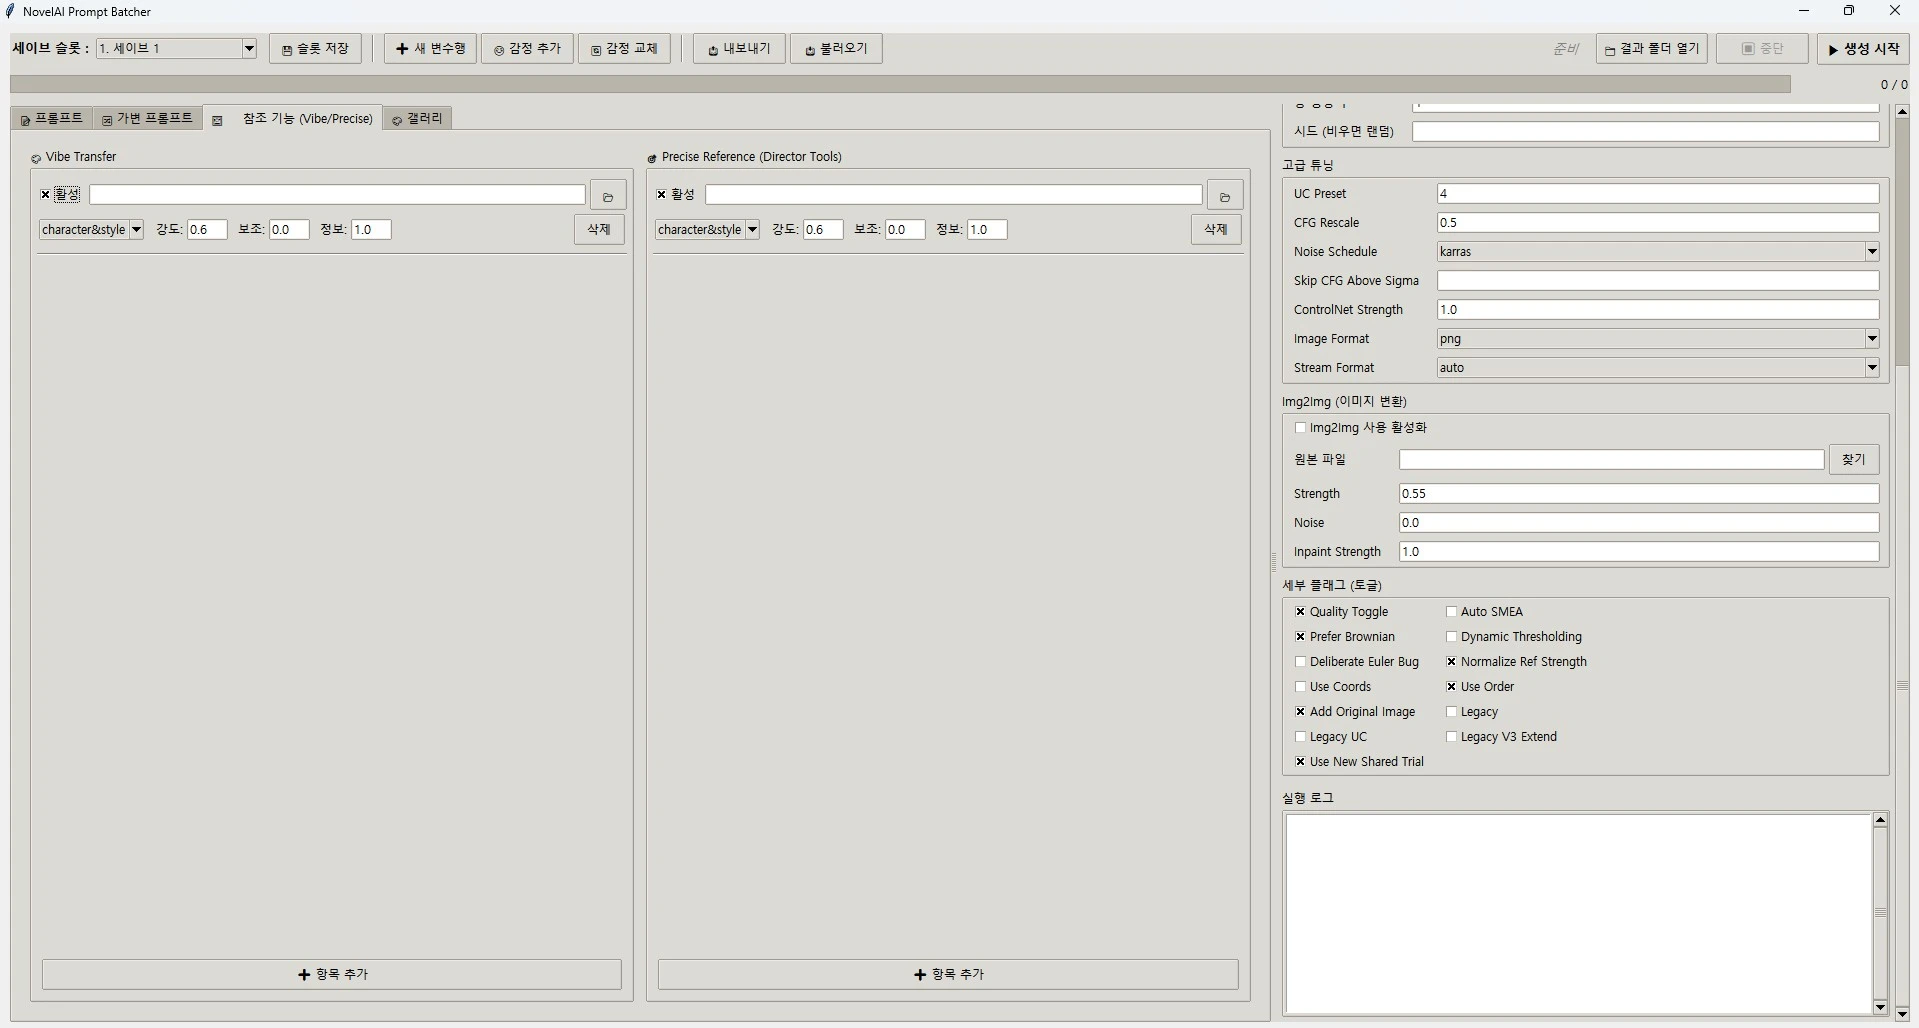Enable Img2Img 사용 활성화 checkbox
The height and width of the screenshot is (1028, 1919).
[x=1301, y=427]
